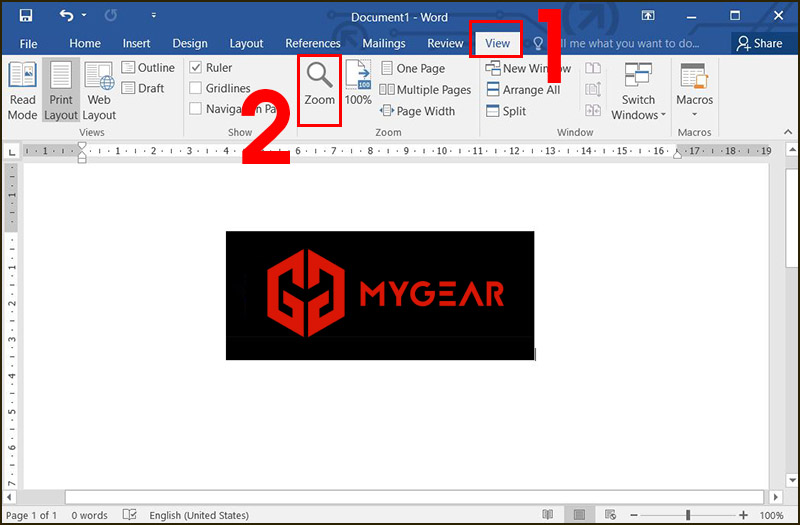The height and width of the screenshot is (525, 800).
Task: Open a New Window
Action: (x=528, y=68)
